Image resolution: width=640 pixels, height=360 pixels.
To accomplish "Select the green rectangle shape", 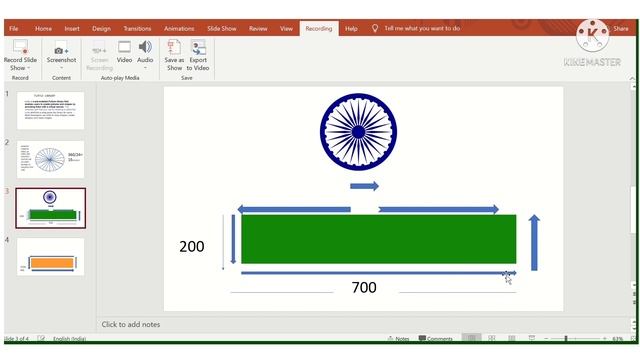I will coord(379,239).
